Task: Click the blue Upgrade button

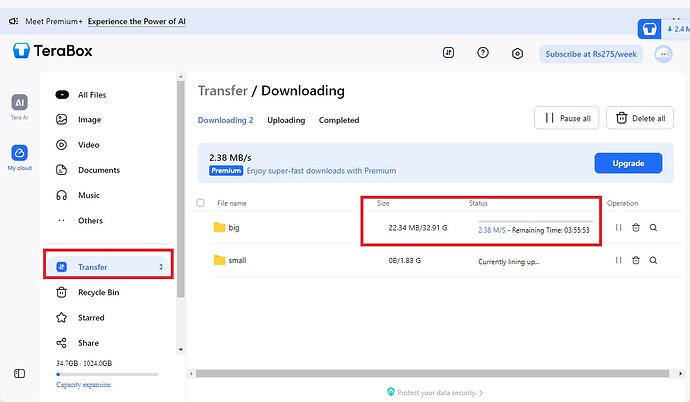Action: click(x=628, y=163)
